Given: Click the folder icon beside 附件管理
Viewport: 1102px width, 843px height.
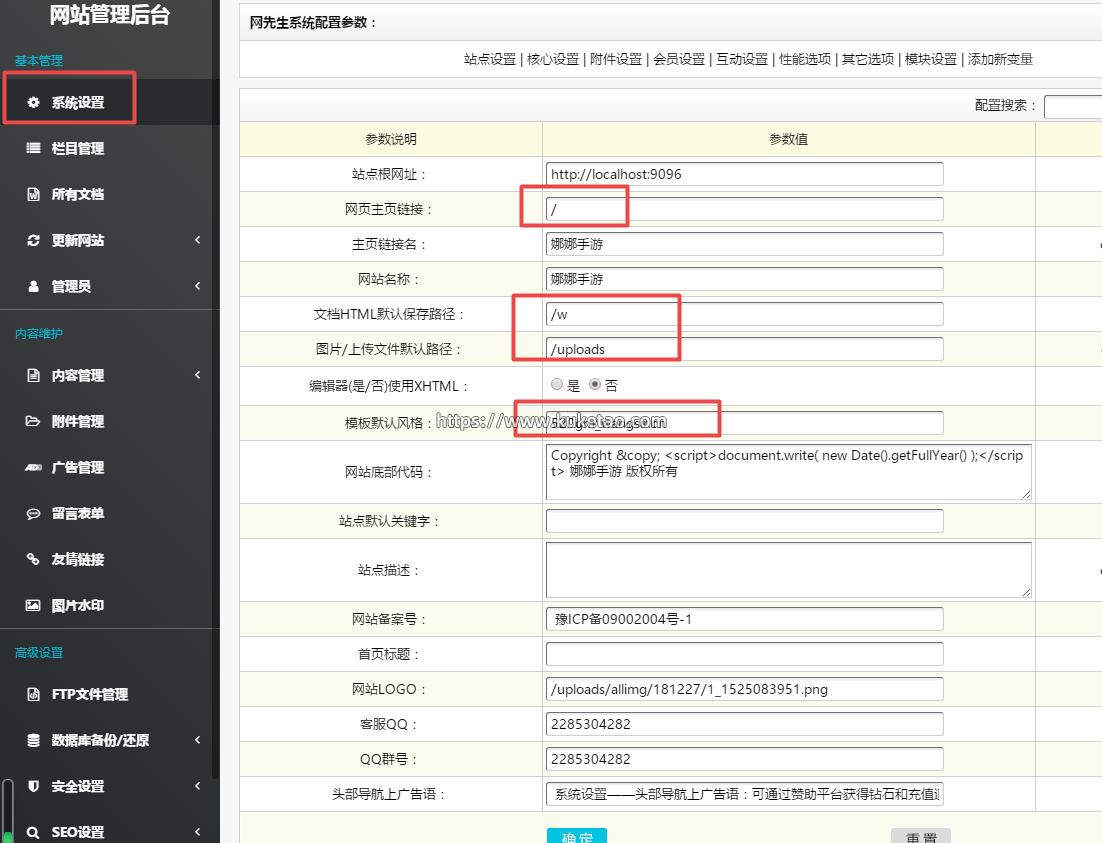Looking at the screenshot, I should click(x=33, y=421).
